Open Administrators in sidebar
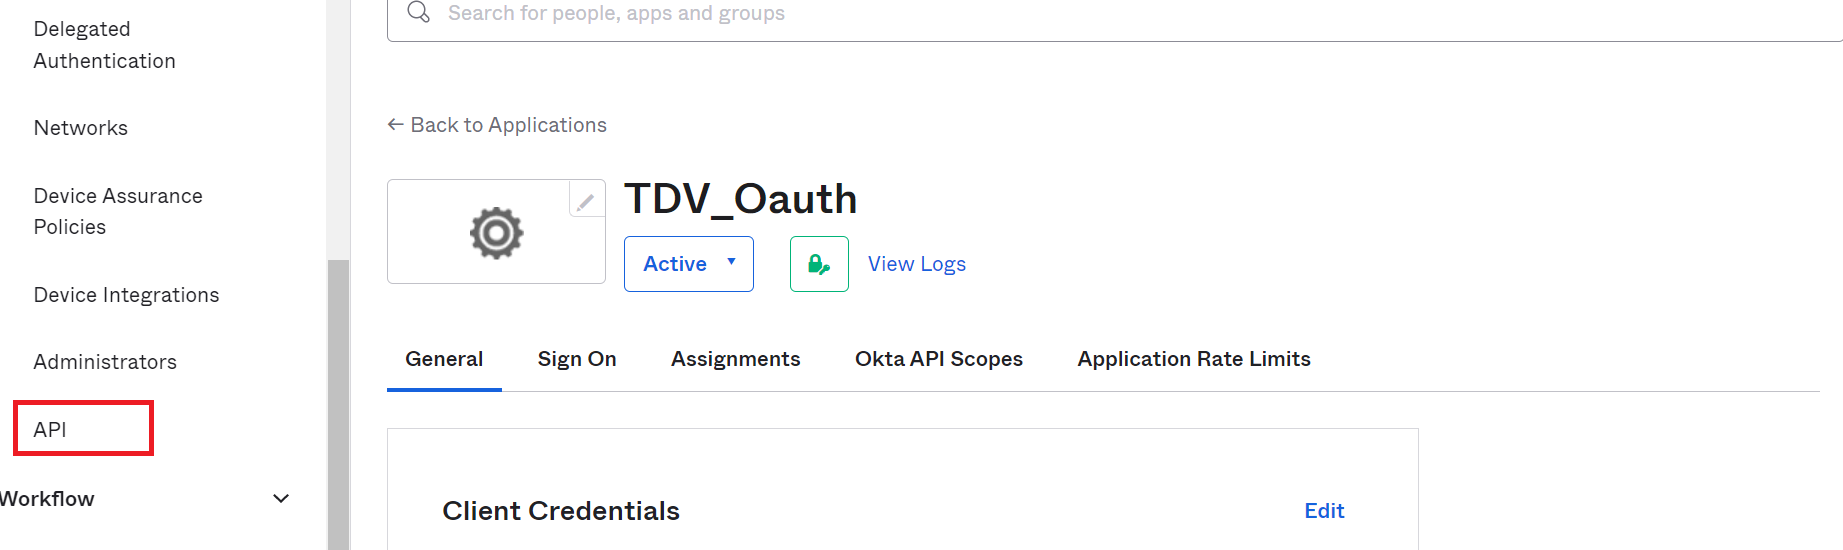The width and height of the screenshot is (1843, 550). pos(105,362)
